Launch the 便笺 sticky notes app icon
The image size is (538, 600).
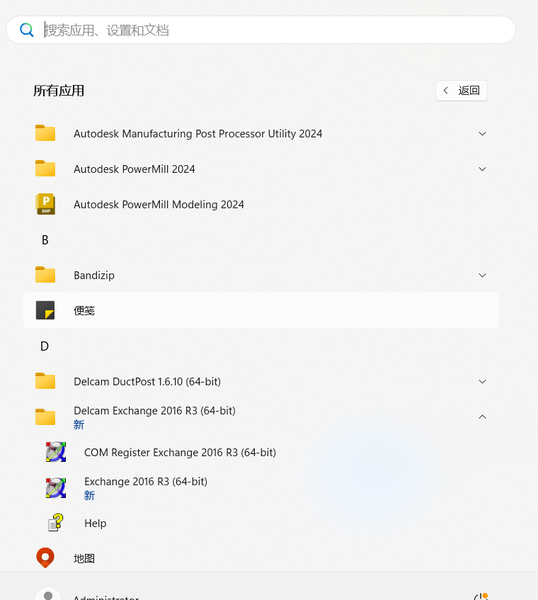(x=45, y=310)
